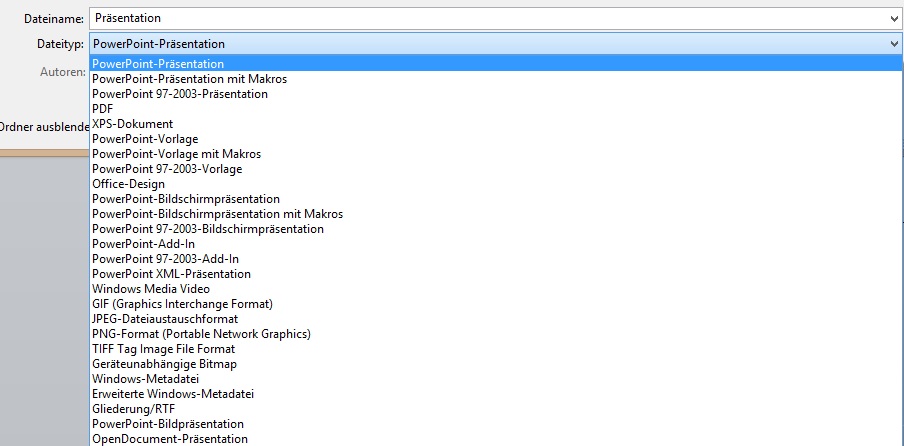904x446 pixels.
Task: Pick PowerPoint-Bildschirmpräsentation without macros
Action: pos(496,198)
